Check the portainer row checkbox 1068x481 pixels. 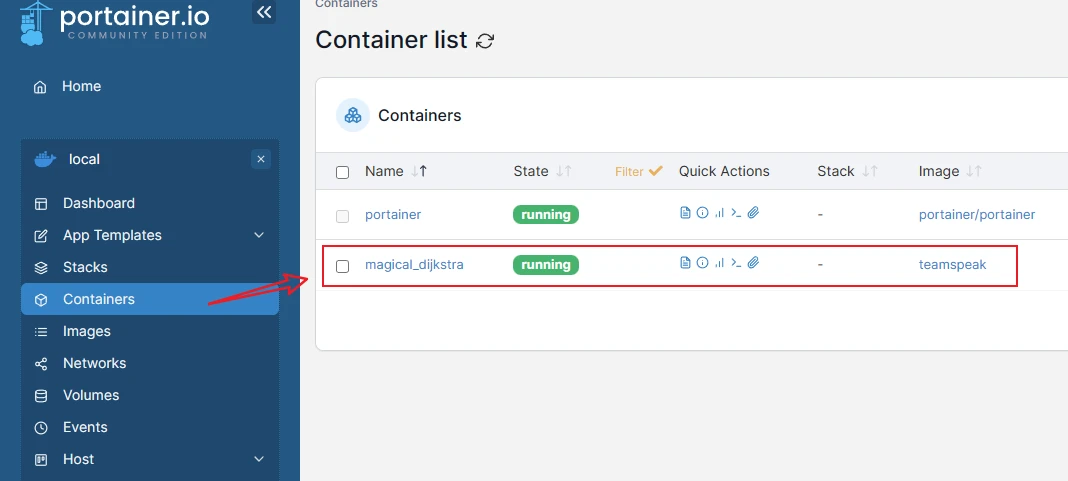click(343, 216)
